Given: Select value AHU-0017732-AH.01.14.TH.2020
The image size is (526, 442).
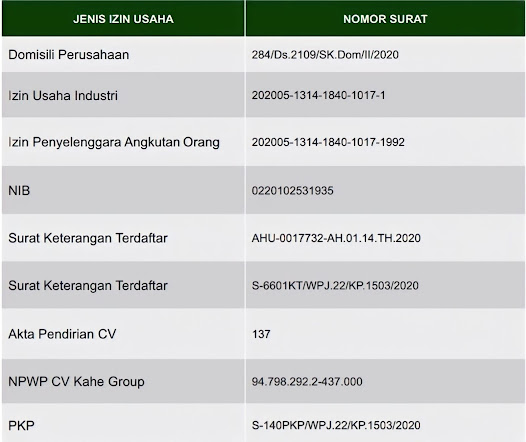Looking at the screenshot, I should pyautogui.click(x=336, y=238).
